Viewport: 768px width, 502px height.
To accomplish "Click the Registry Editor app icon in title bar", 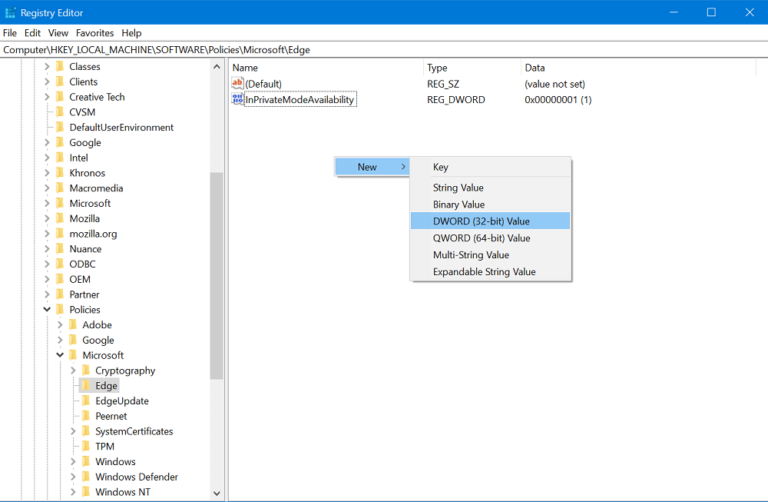I will click(x=10, y=12).
